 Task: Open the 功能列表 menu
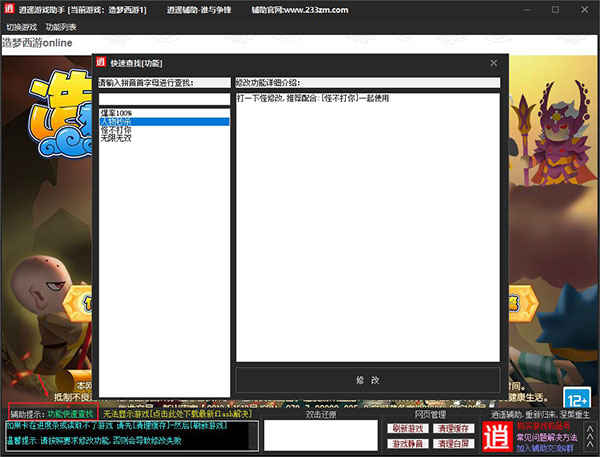[61, 27]
